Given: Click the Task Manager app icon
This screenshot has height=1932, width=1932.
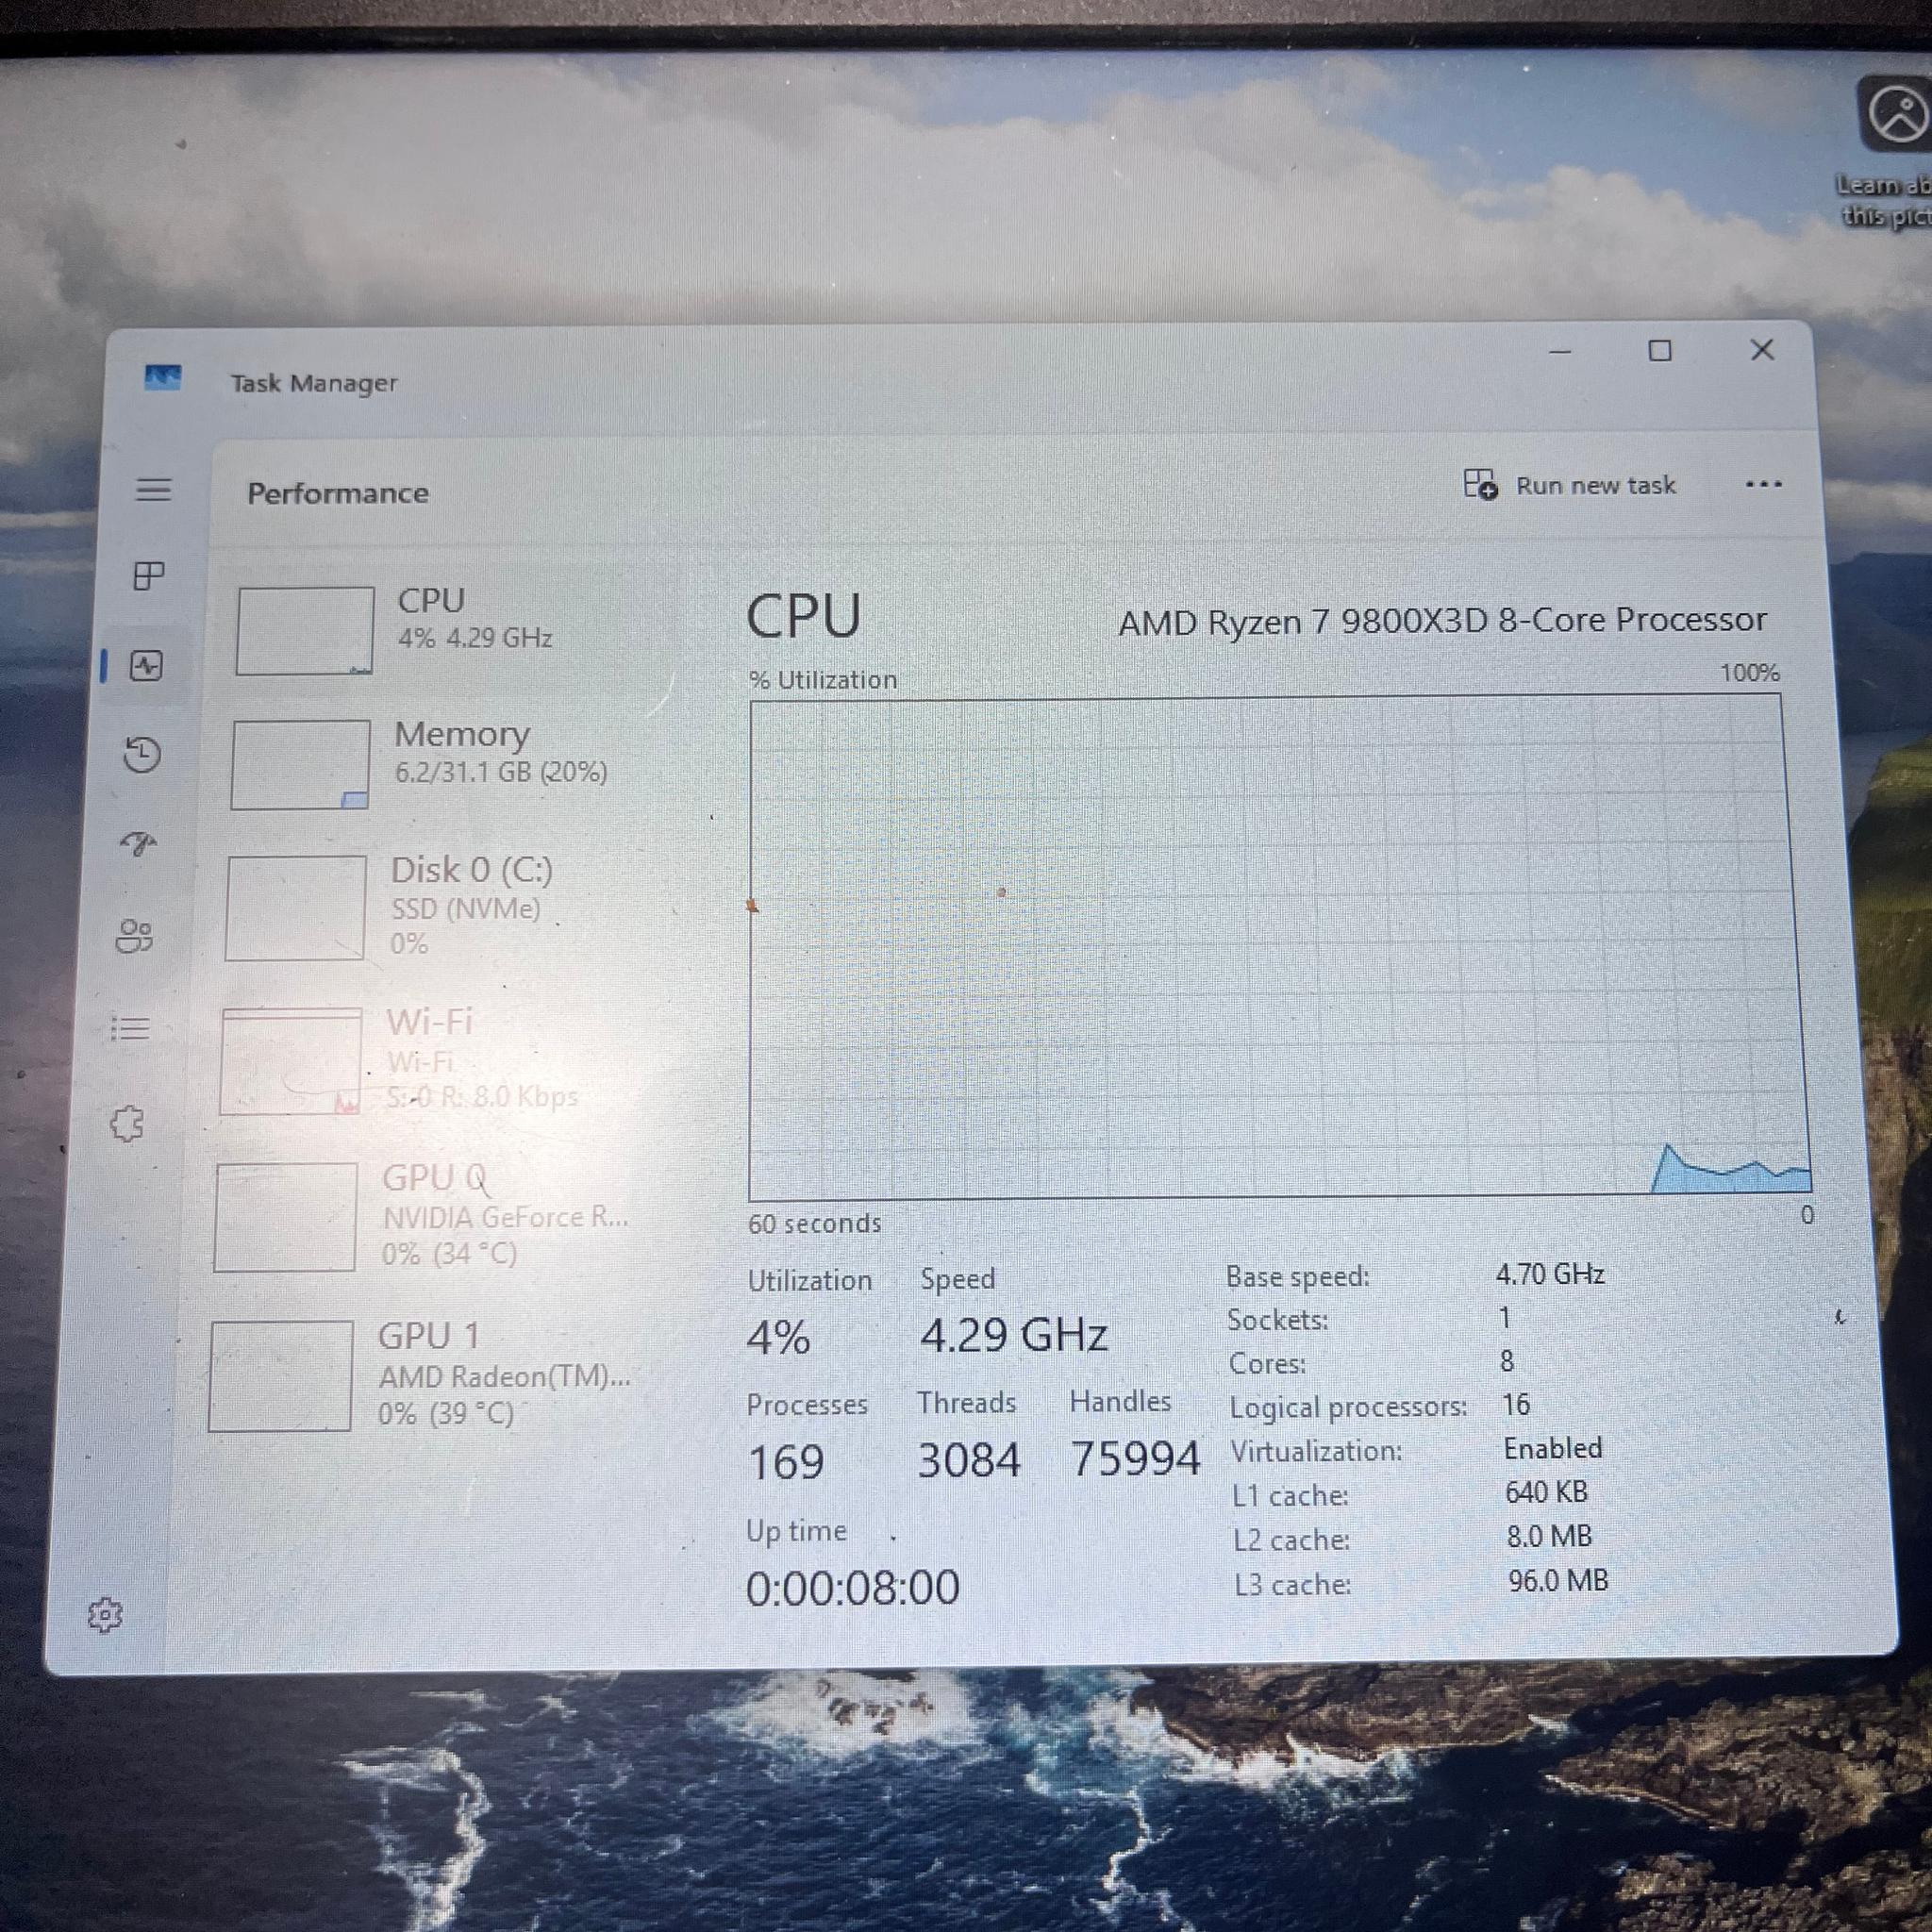Looking at the screenshot, I should pos(163,378).
